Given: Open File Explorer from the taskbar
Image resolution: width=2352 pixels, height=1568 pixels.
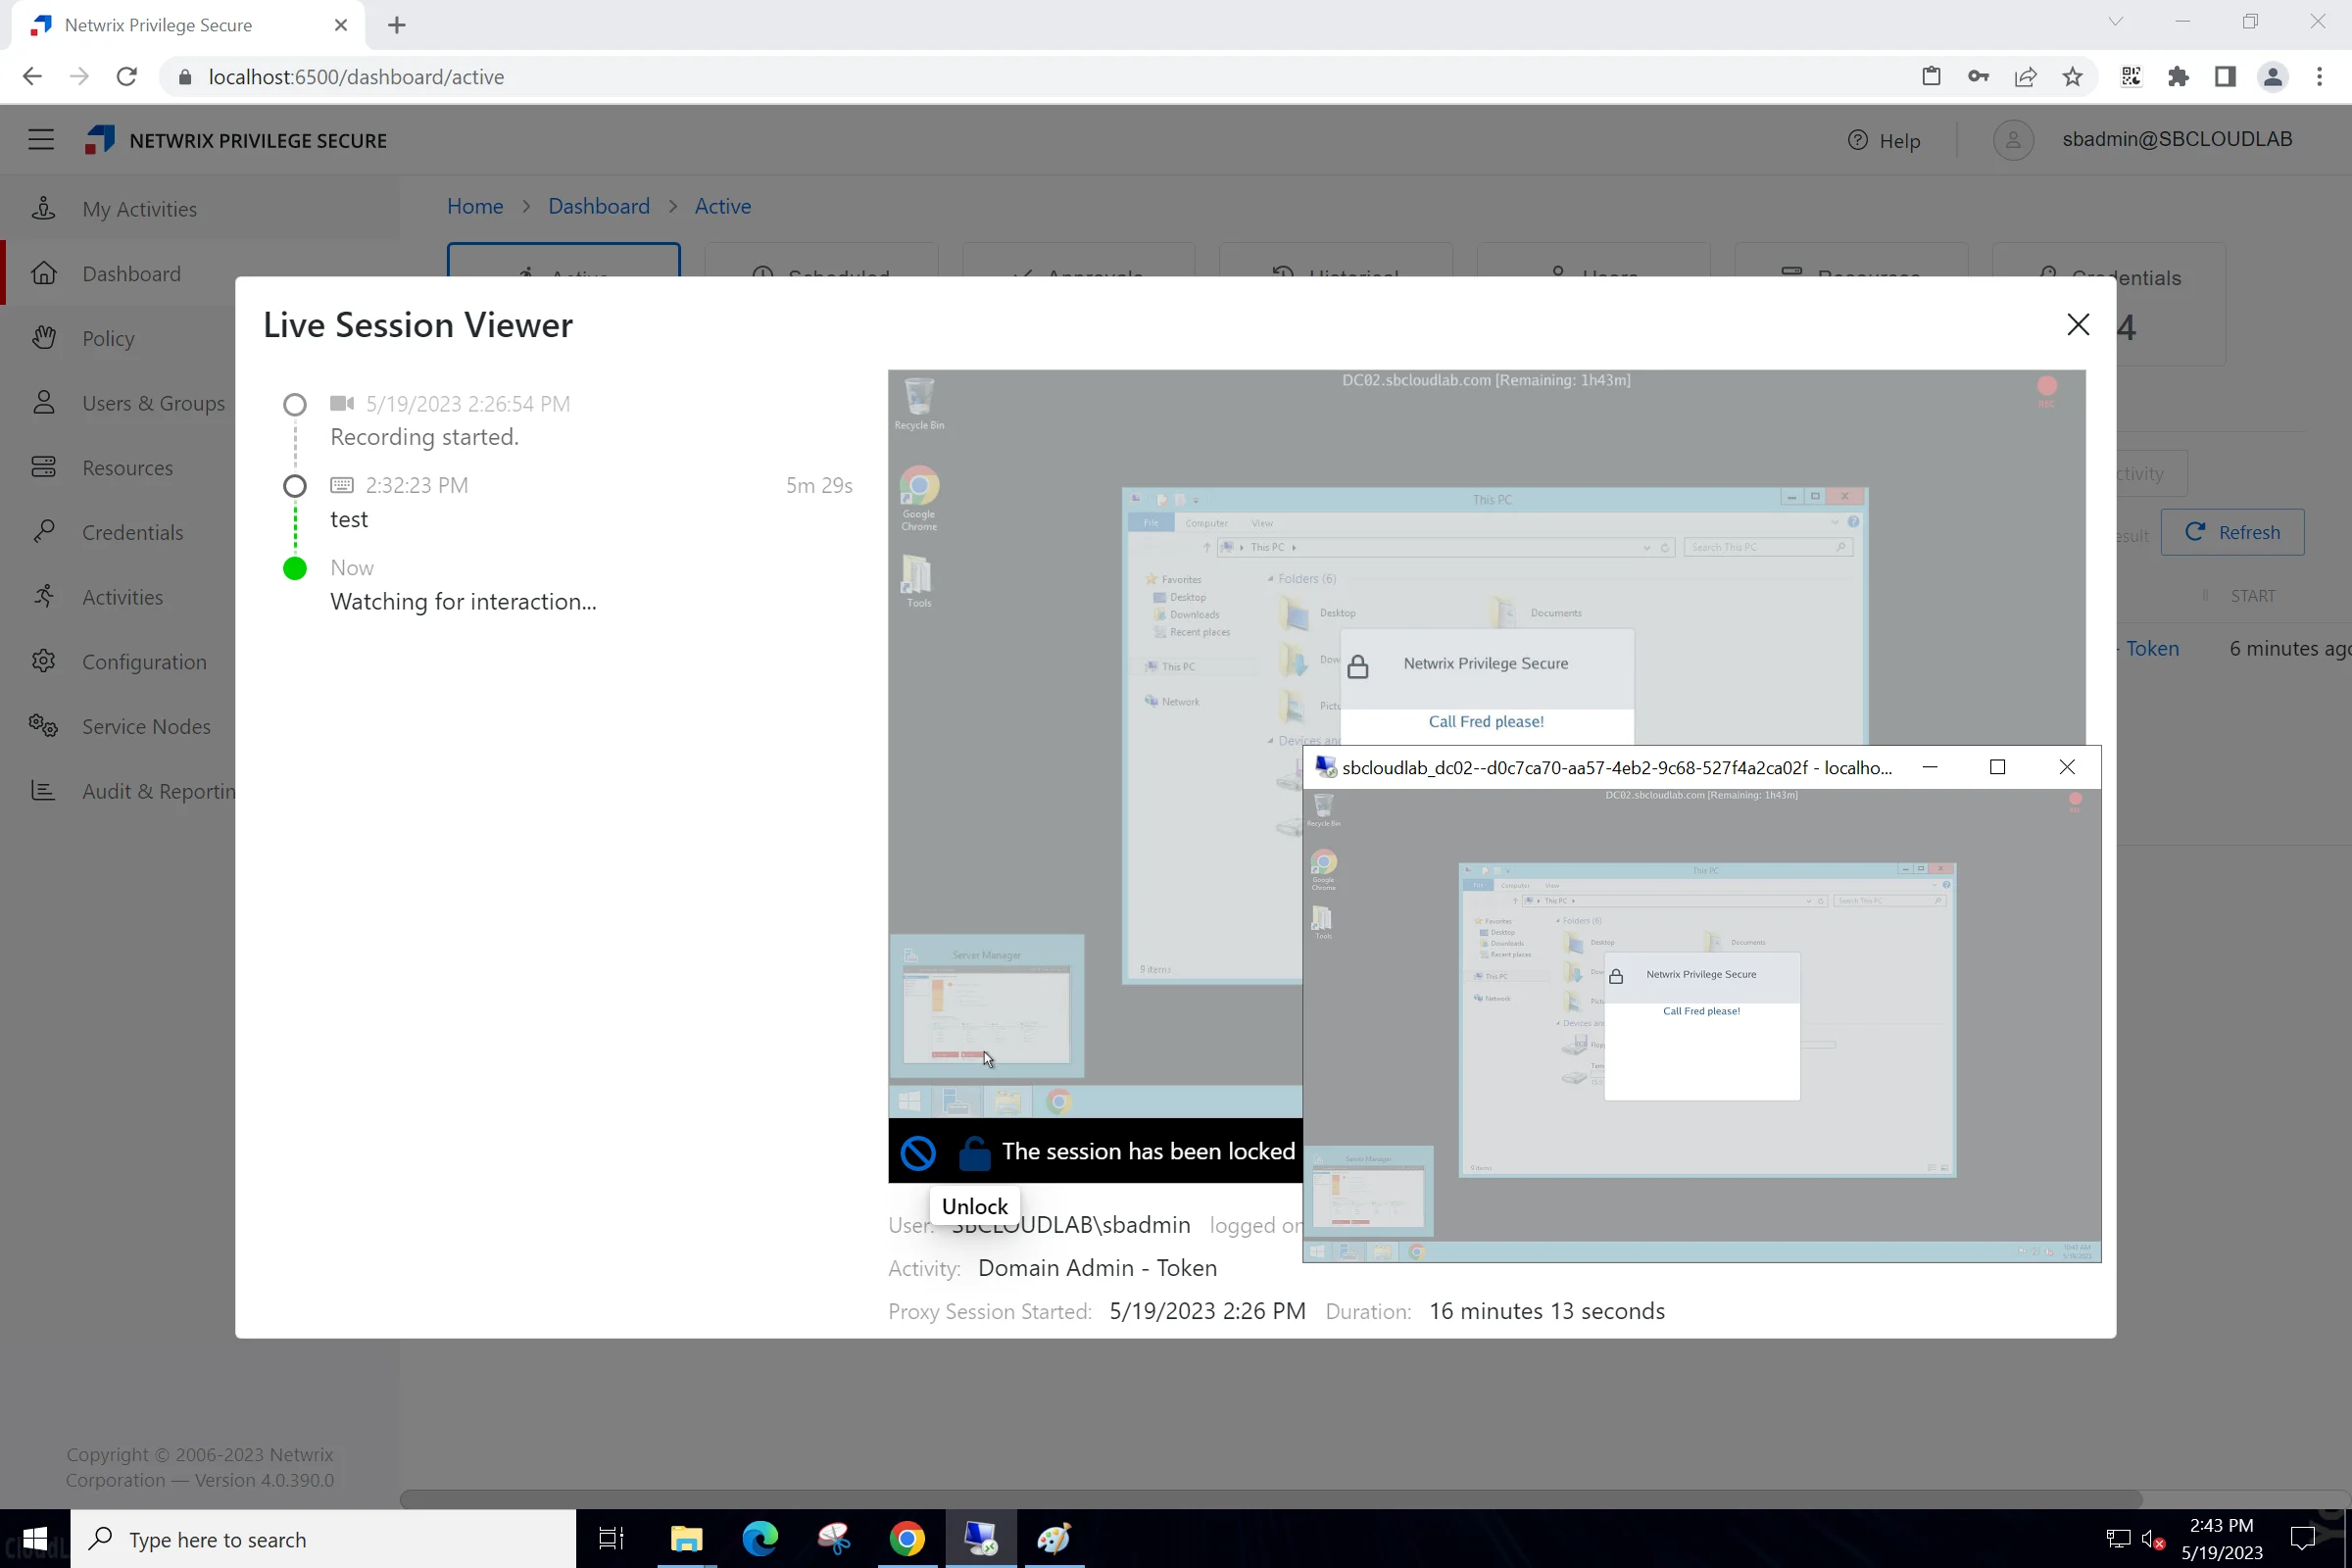Looking at the screenshot, I should click(686, 1539).
